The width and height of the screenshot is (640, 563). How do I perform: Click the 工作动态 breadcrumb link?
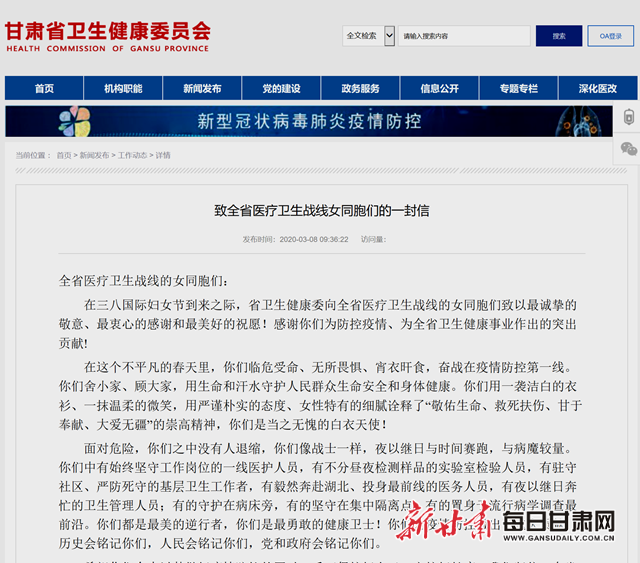pyautogui.click(x=132, y=155)
